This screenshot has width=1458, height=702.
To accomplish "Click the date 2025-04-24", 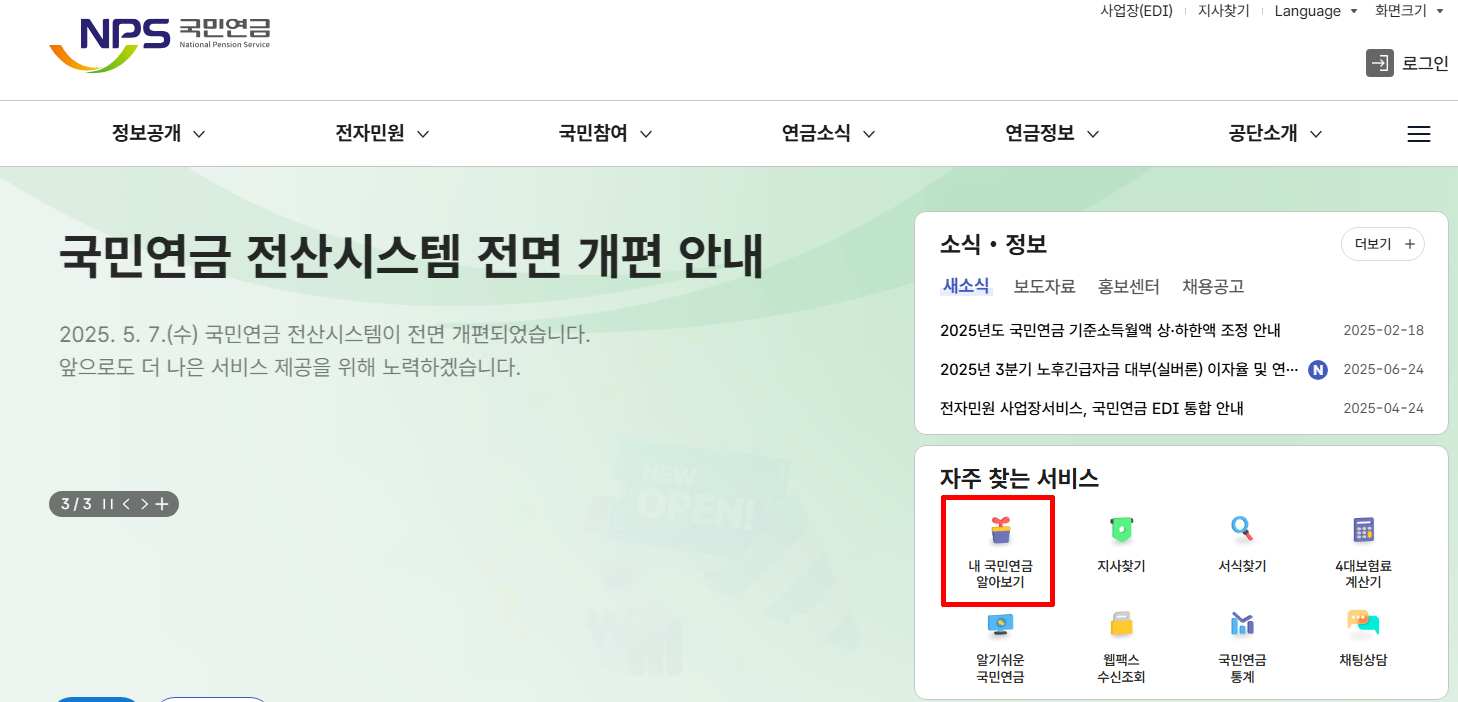I will tap(1383, 408).
